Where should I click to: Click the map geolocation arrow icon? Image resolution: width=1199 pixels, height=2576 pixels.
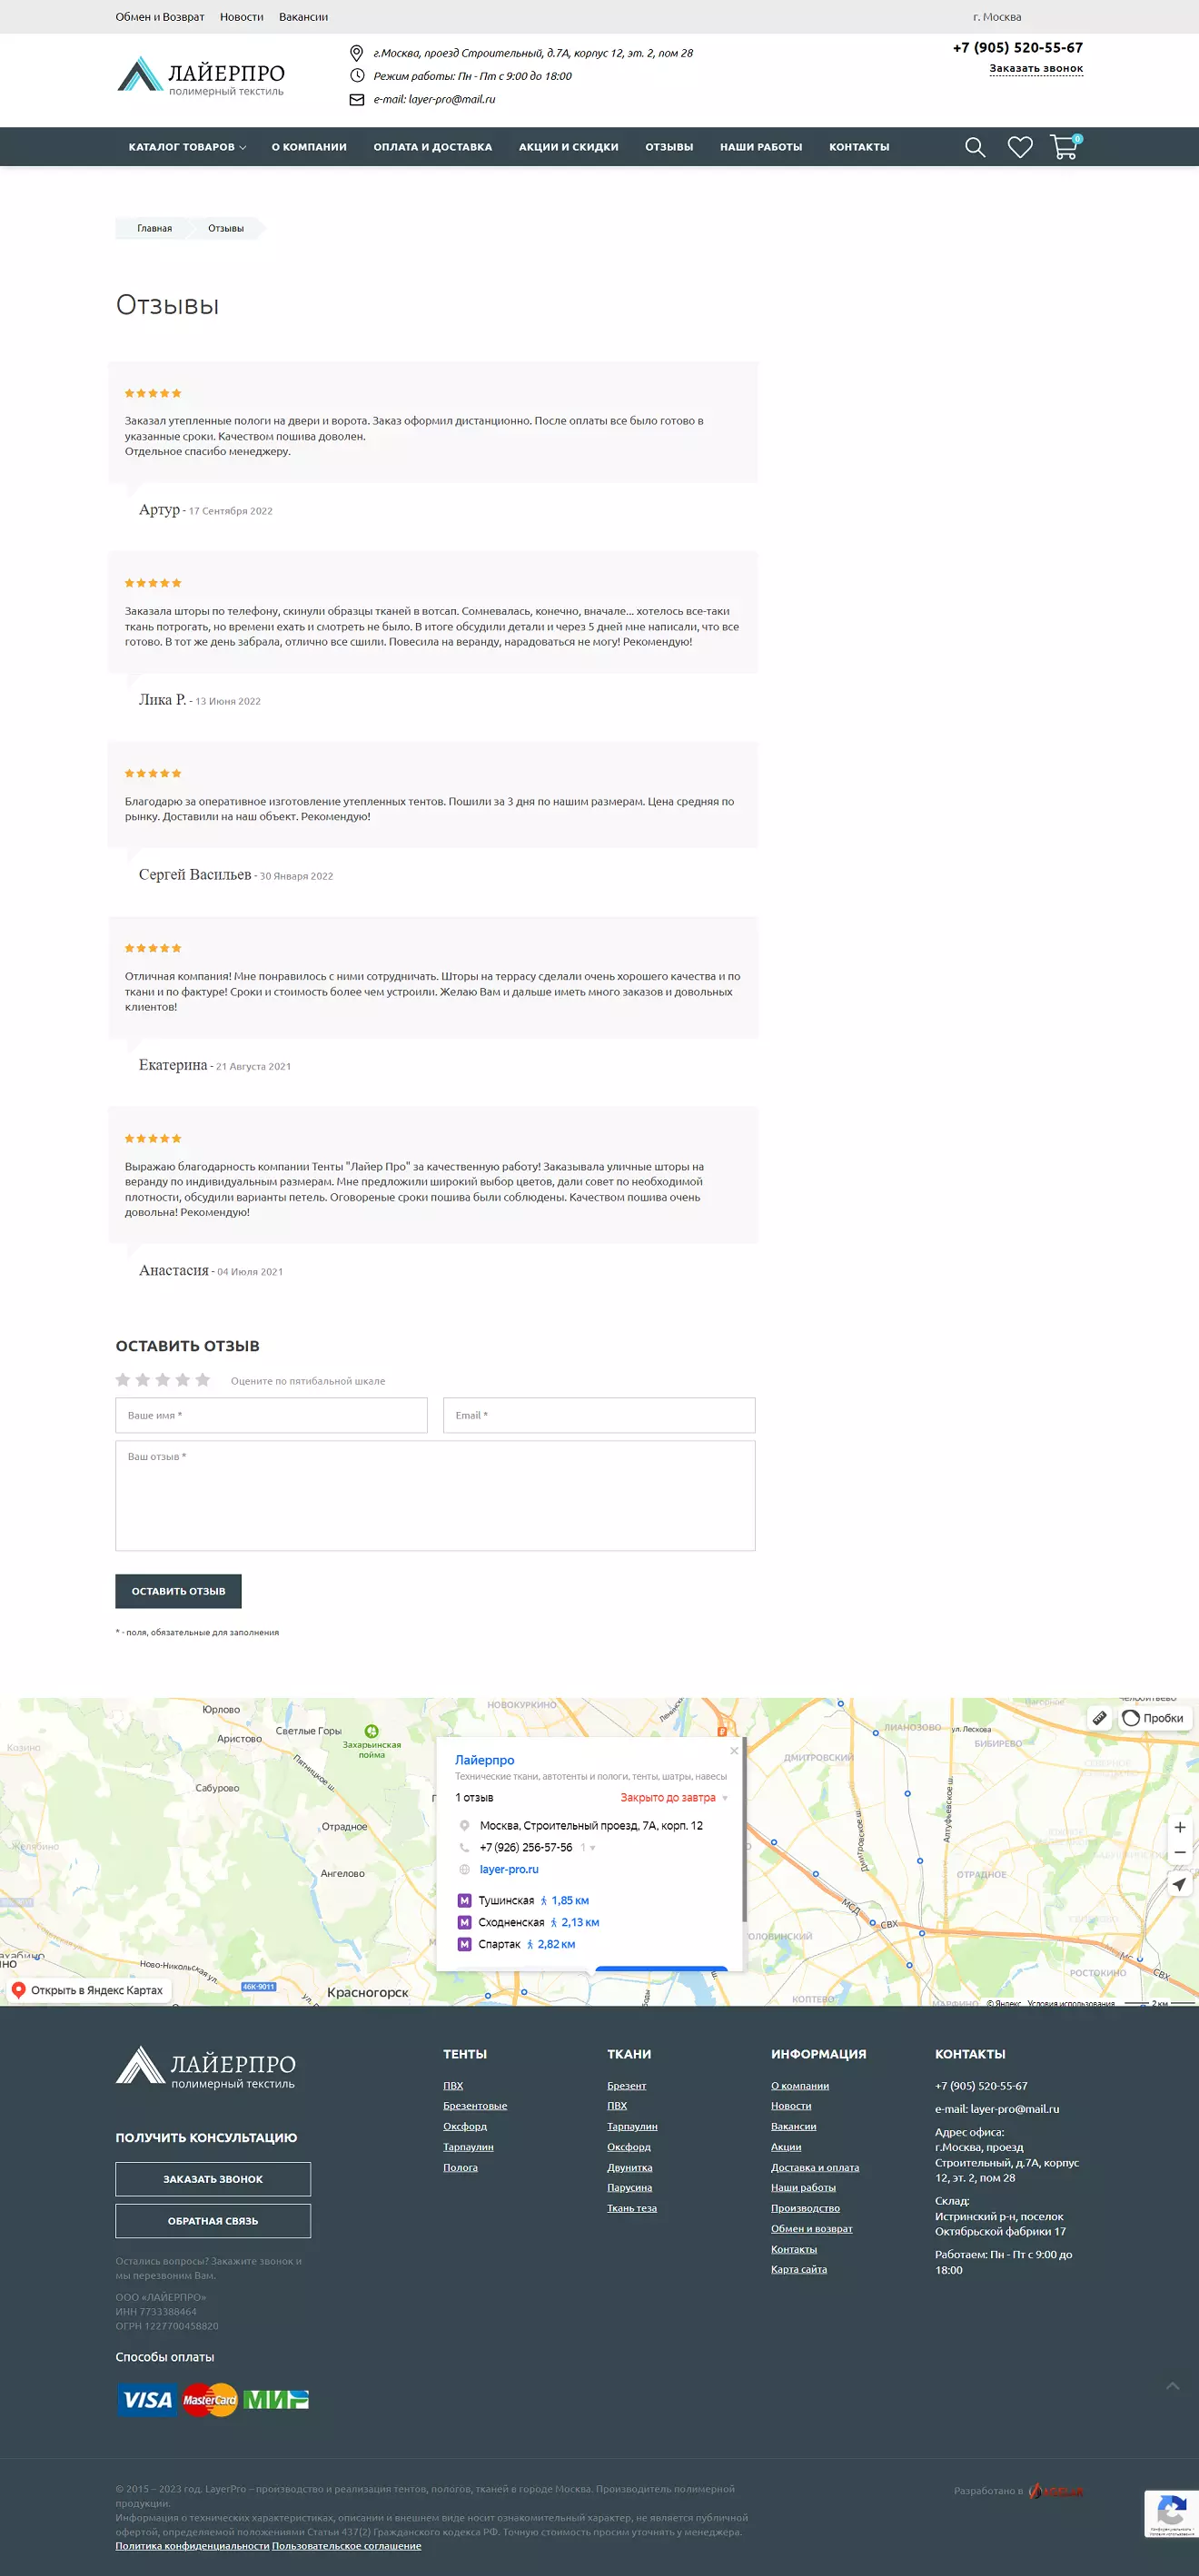click(1180, 1885)
